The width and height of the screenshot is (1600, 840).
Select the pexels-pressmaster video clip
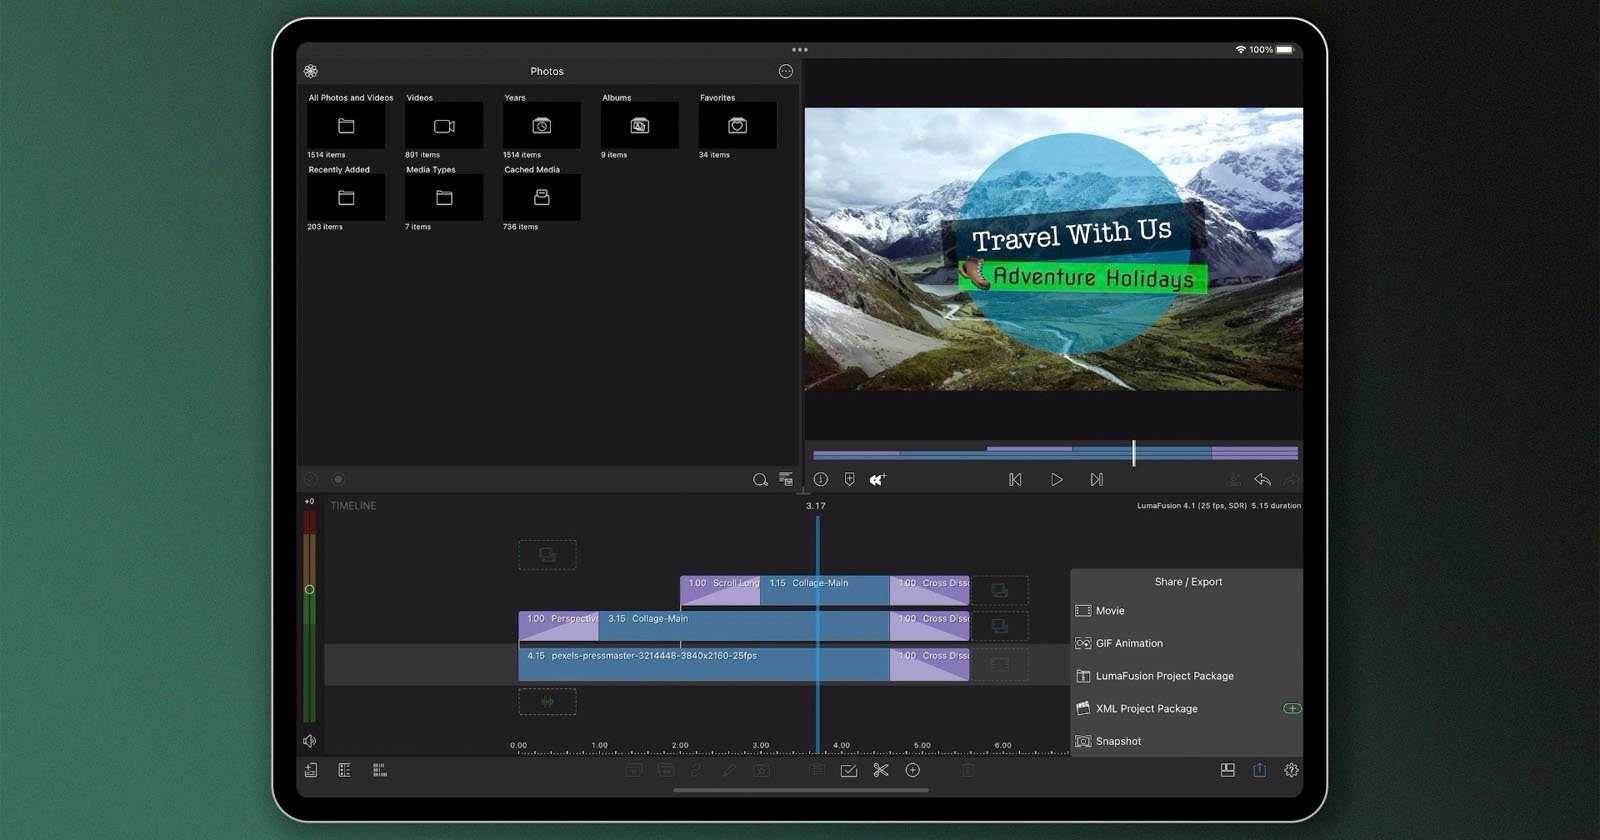coord(704,664)
